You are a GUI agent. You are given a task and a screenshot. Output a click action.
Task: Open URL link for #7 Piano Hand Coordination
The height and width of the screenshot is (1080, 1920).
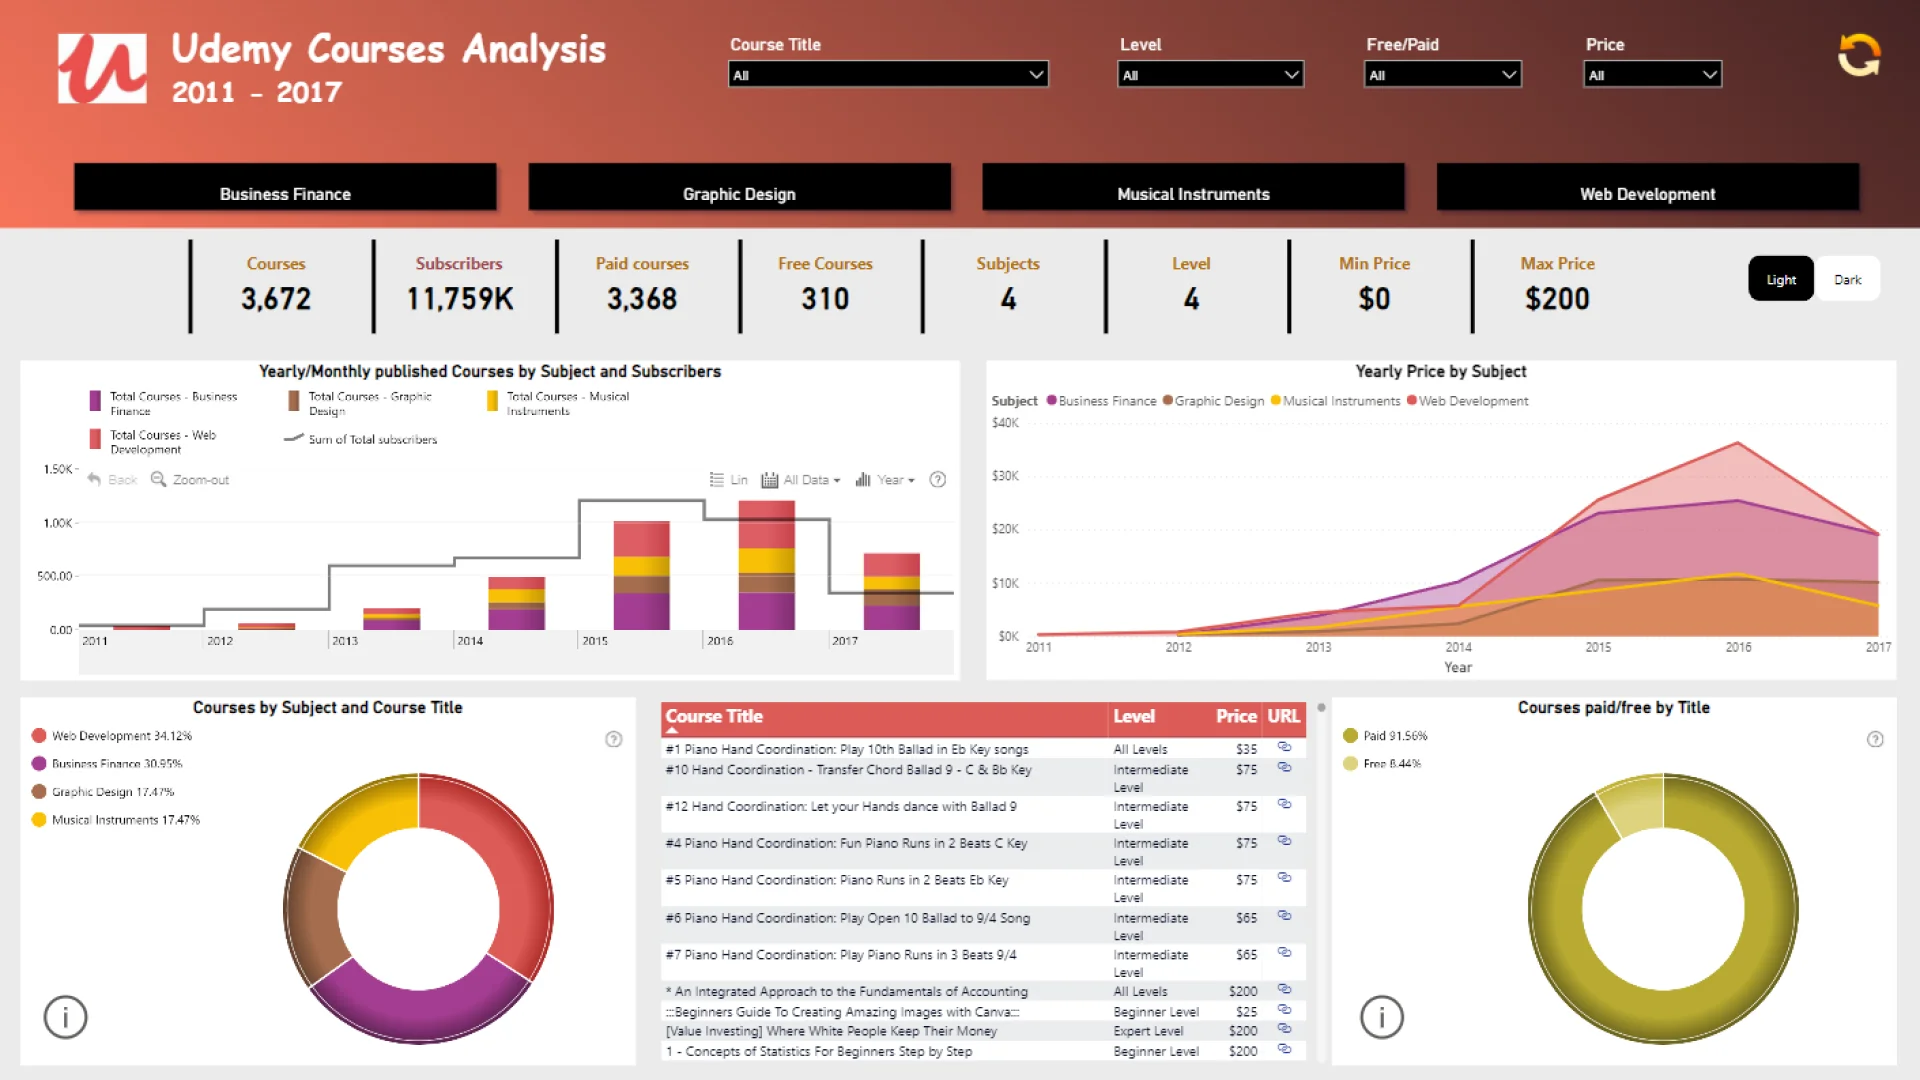click(x=1284, y=953)
